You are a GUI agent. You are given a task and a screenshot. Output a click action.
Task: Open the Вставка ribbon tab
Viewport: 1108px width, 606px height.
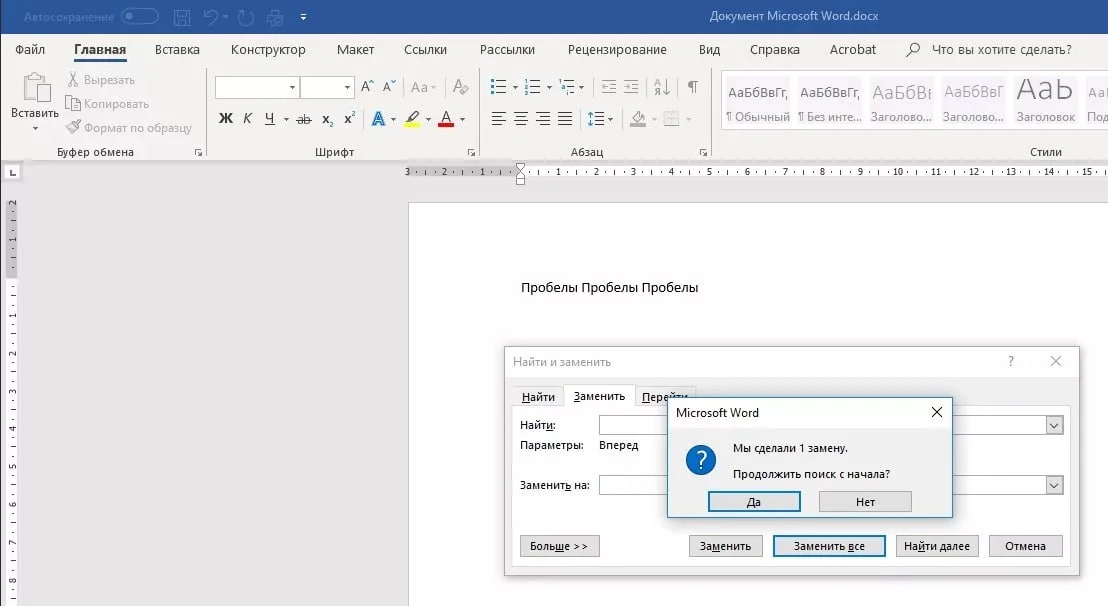(177, 49)
